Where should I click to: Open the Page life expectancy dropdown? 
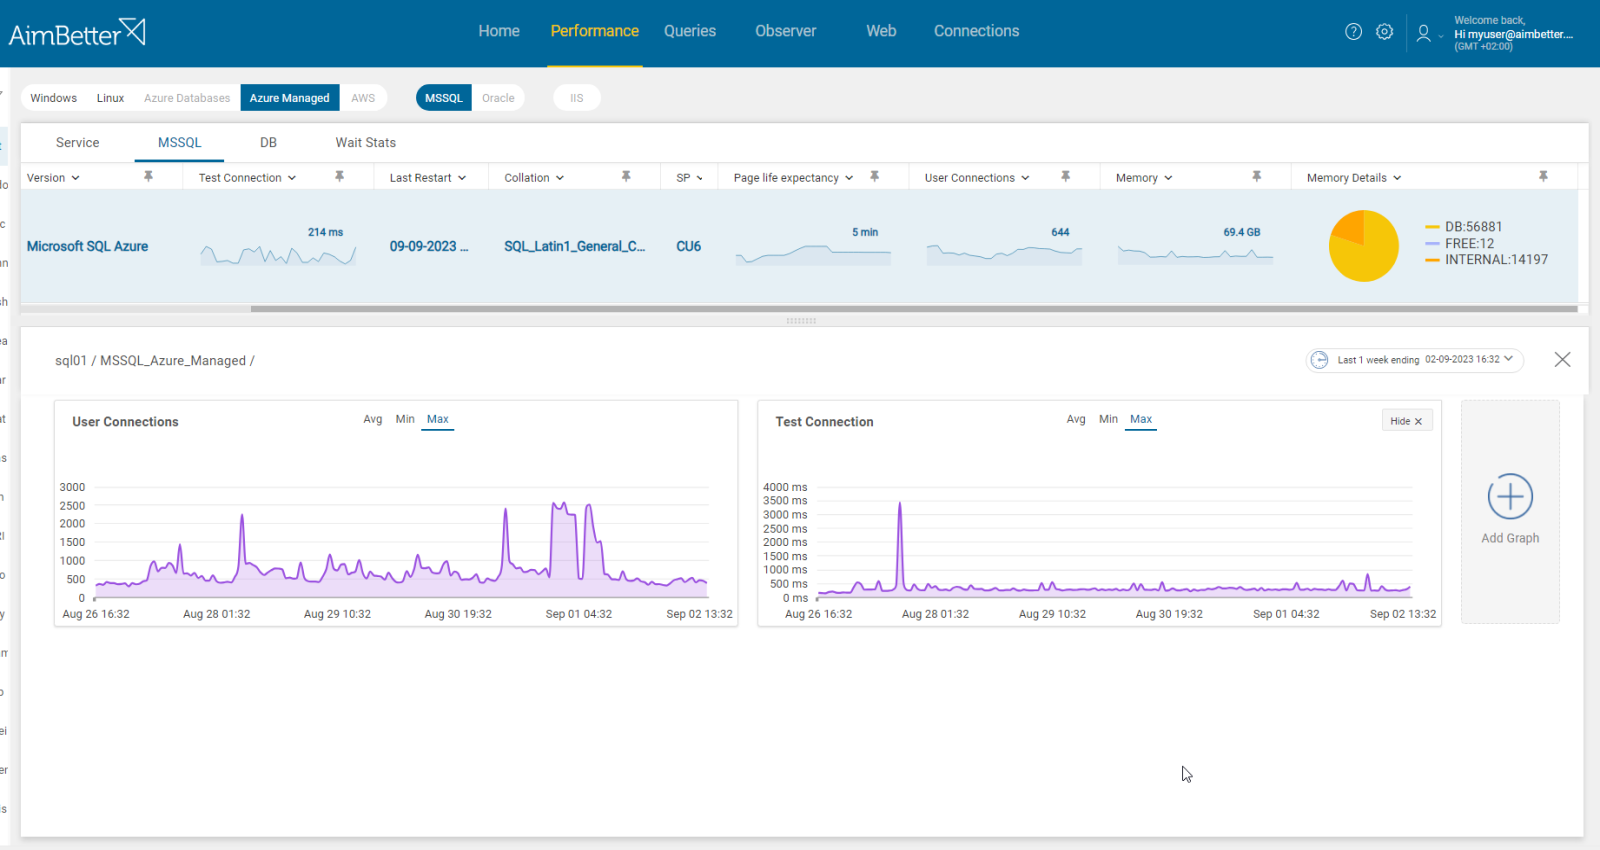pyautogui.click(x=849, y=178)
